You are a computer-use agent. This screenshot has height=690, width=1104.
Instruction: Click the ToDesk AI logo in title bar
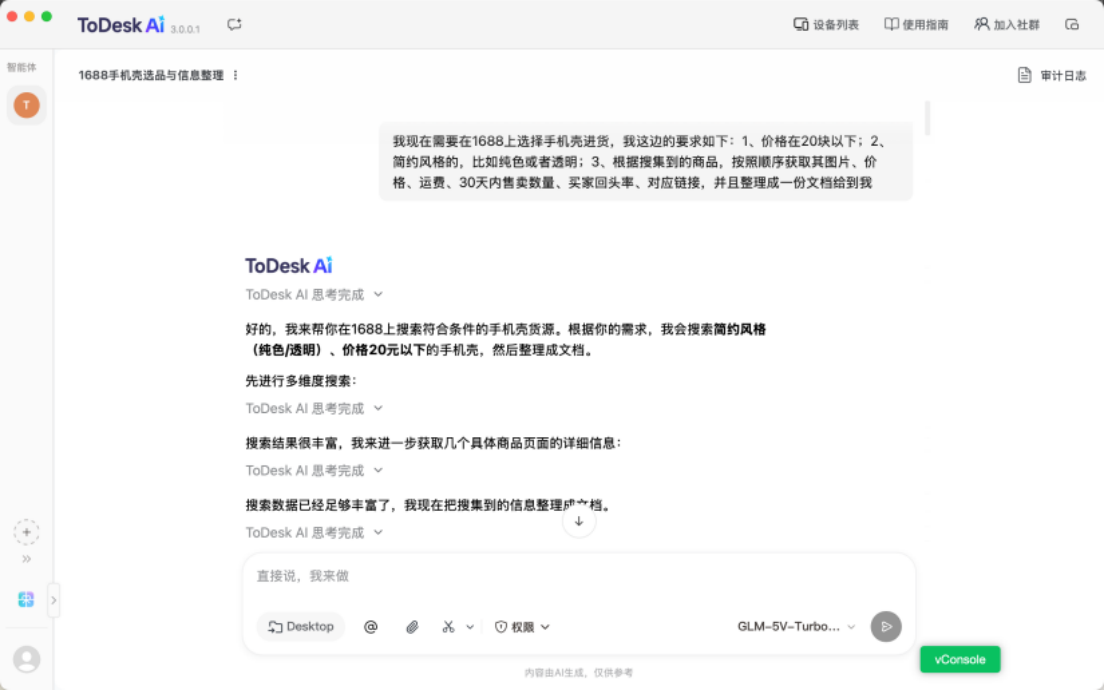pyautogui.click(x=120, y=25)
